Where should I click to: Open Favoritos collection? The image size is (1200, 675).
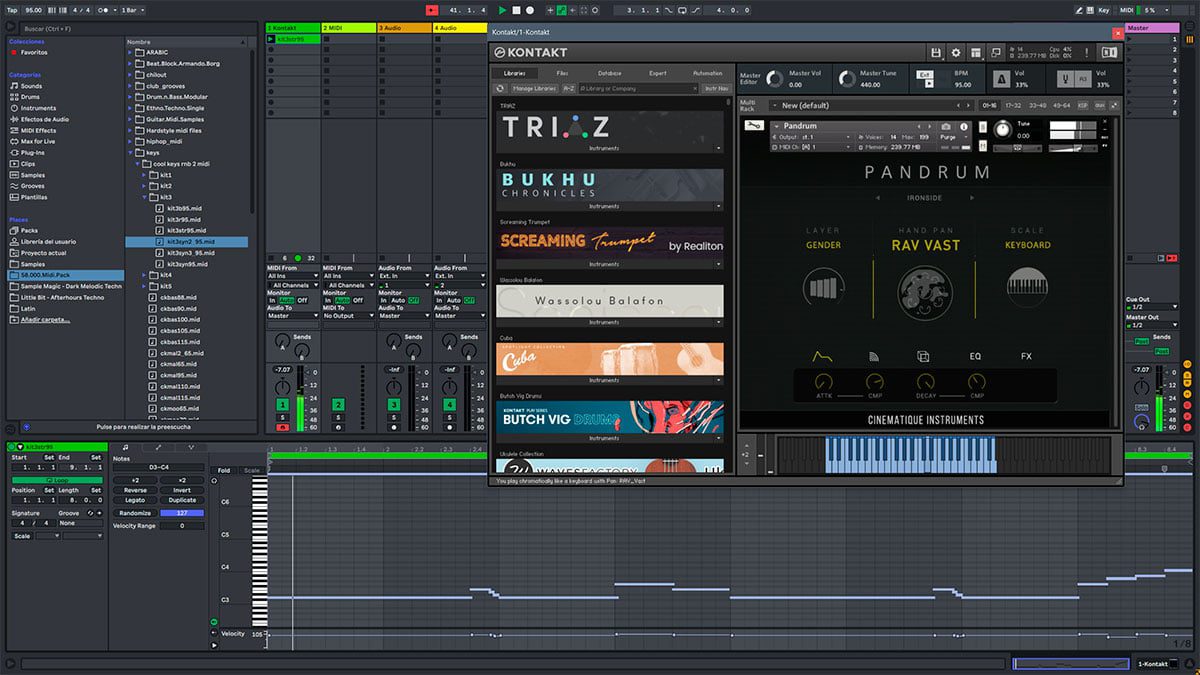(x=34, y=52)
